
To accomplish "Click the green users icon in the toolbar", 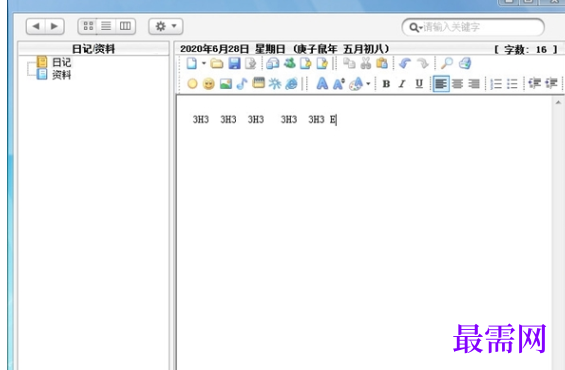I will pos(289,63).
